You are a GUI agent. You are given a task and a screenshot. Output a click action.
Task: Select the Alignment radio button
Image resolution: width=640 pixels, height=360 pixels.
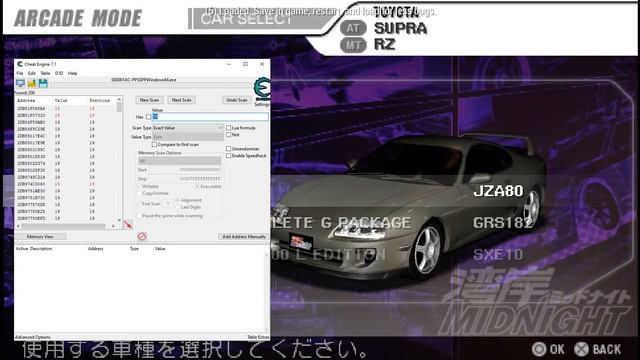point(178,200)
